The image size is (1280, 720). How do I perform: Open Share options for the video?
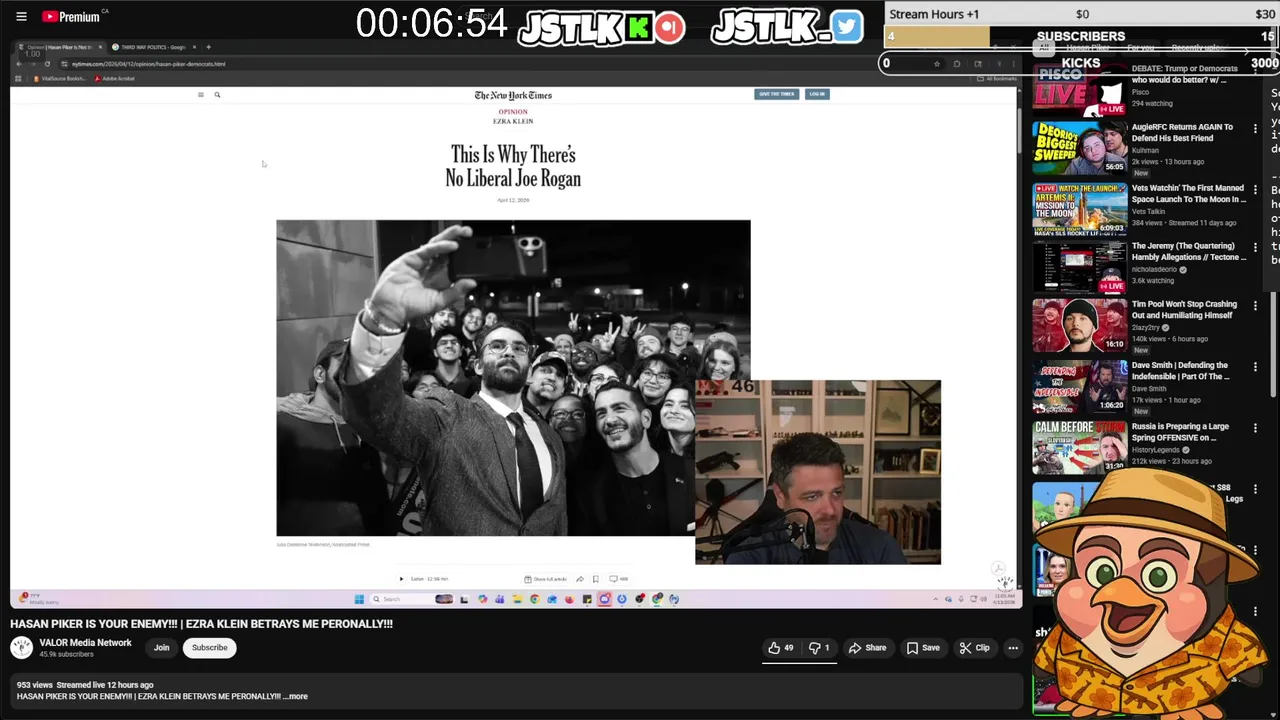867,648
